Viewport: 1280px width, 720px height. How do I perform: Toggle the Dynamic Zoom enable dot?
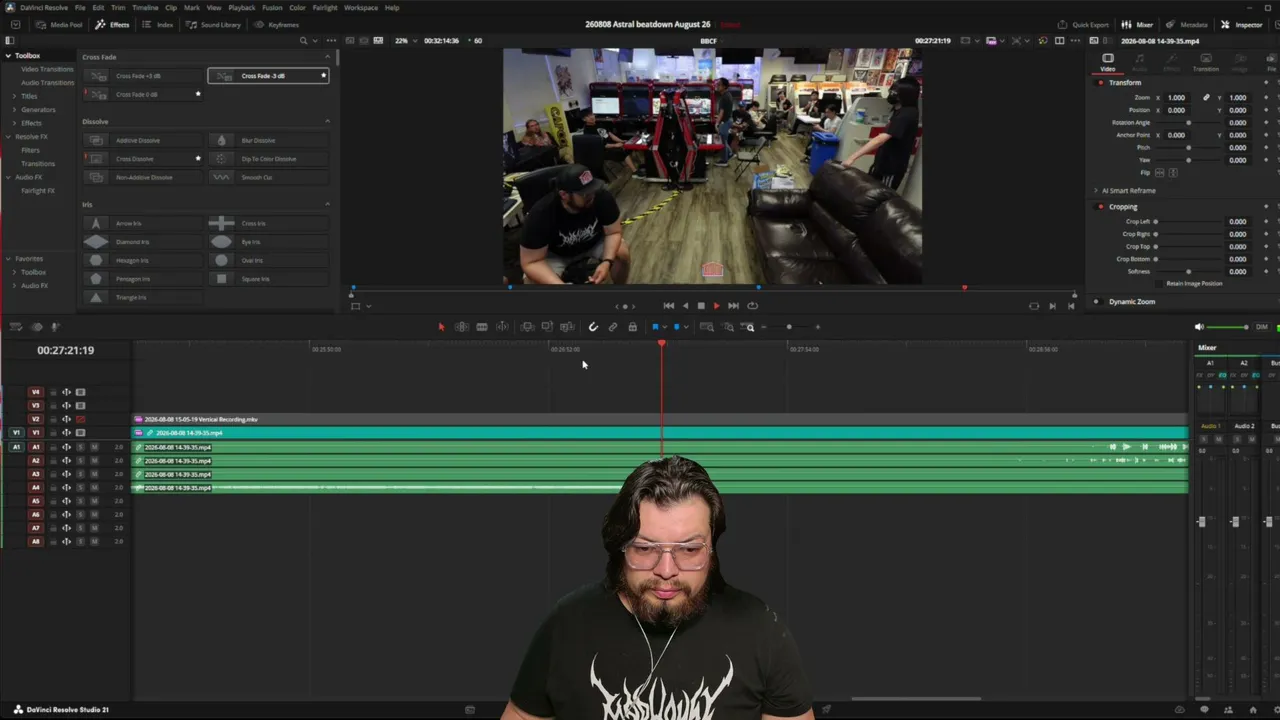[x=1096, y=302]
